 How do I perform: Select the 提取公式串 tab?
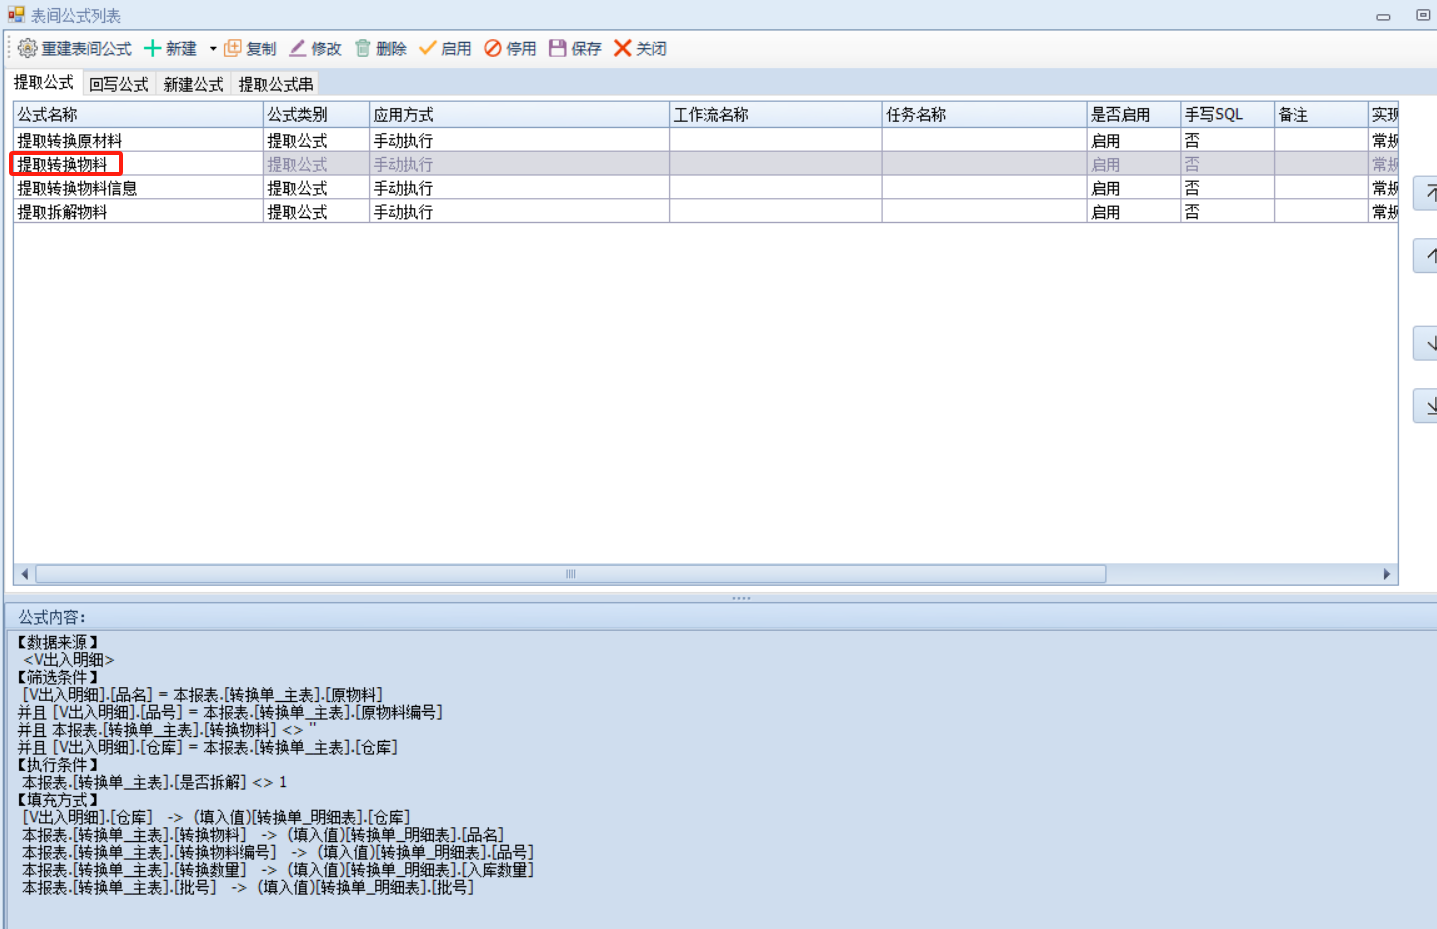(275, 84)
